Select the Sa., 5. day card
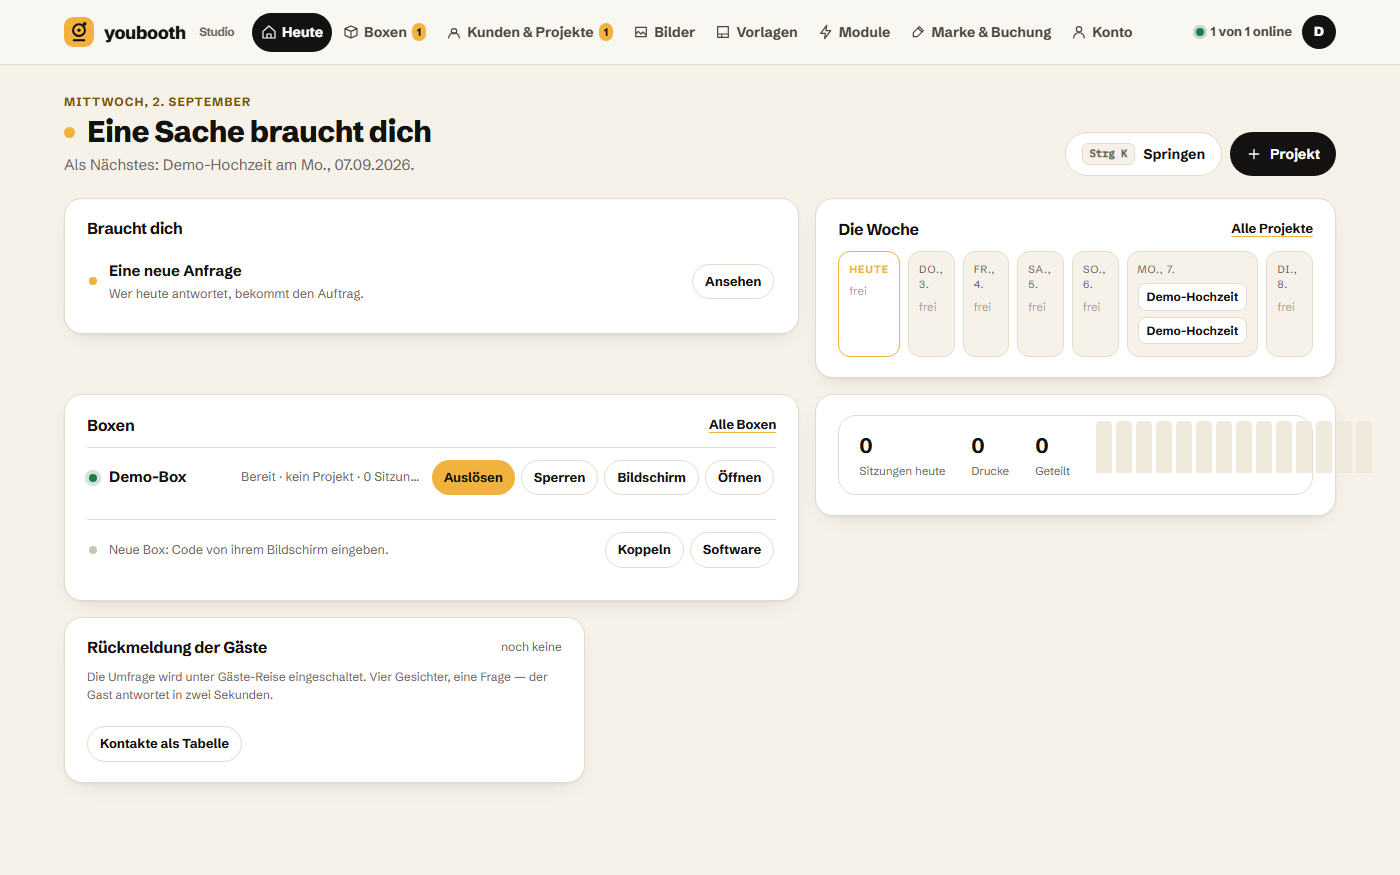This screenshot has width=1400, height=875. click(x=1040, y=304)
